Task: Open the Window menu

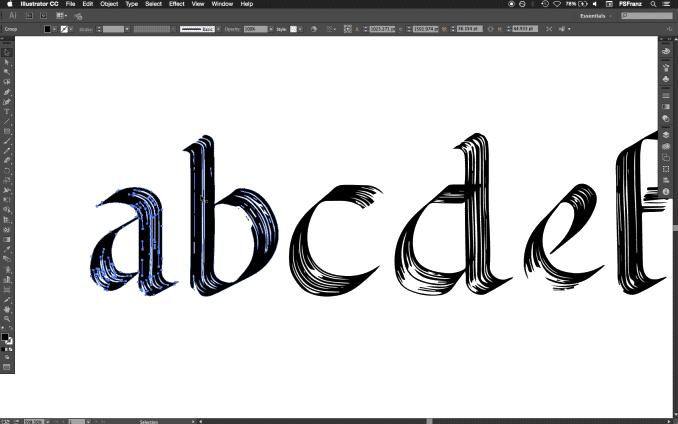Action: point(222,4)
